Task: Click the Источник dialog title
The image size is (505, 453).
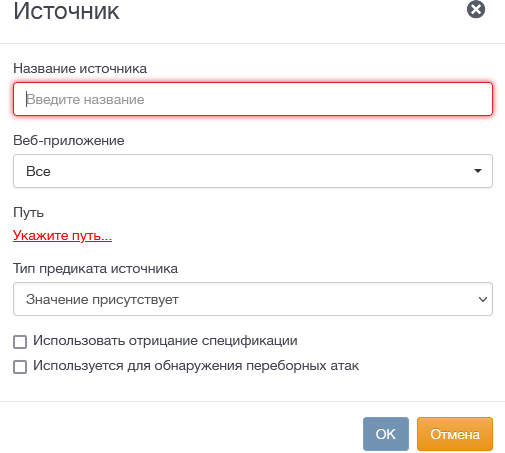Action: pyautogui.click(x=66, y=11)
